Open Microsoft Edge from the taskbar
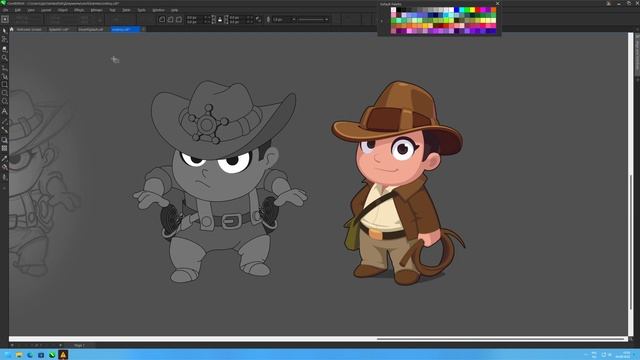640x360 pixels. [x=30, y=355]
